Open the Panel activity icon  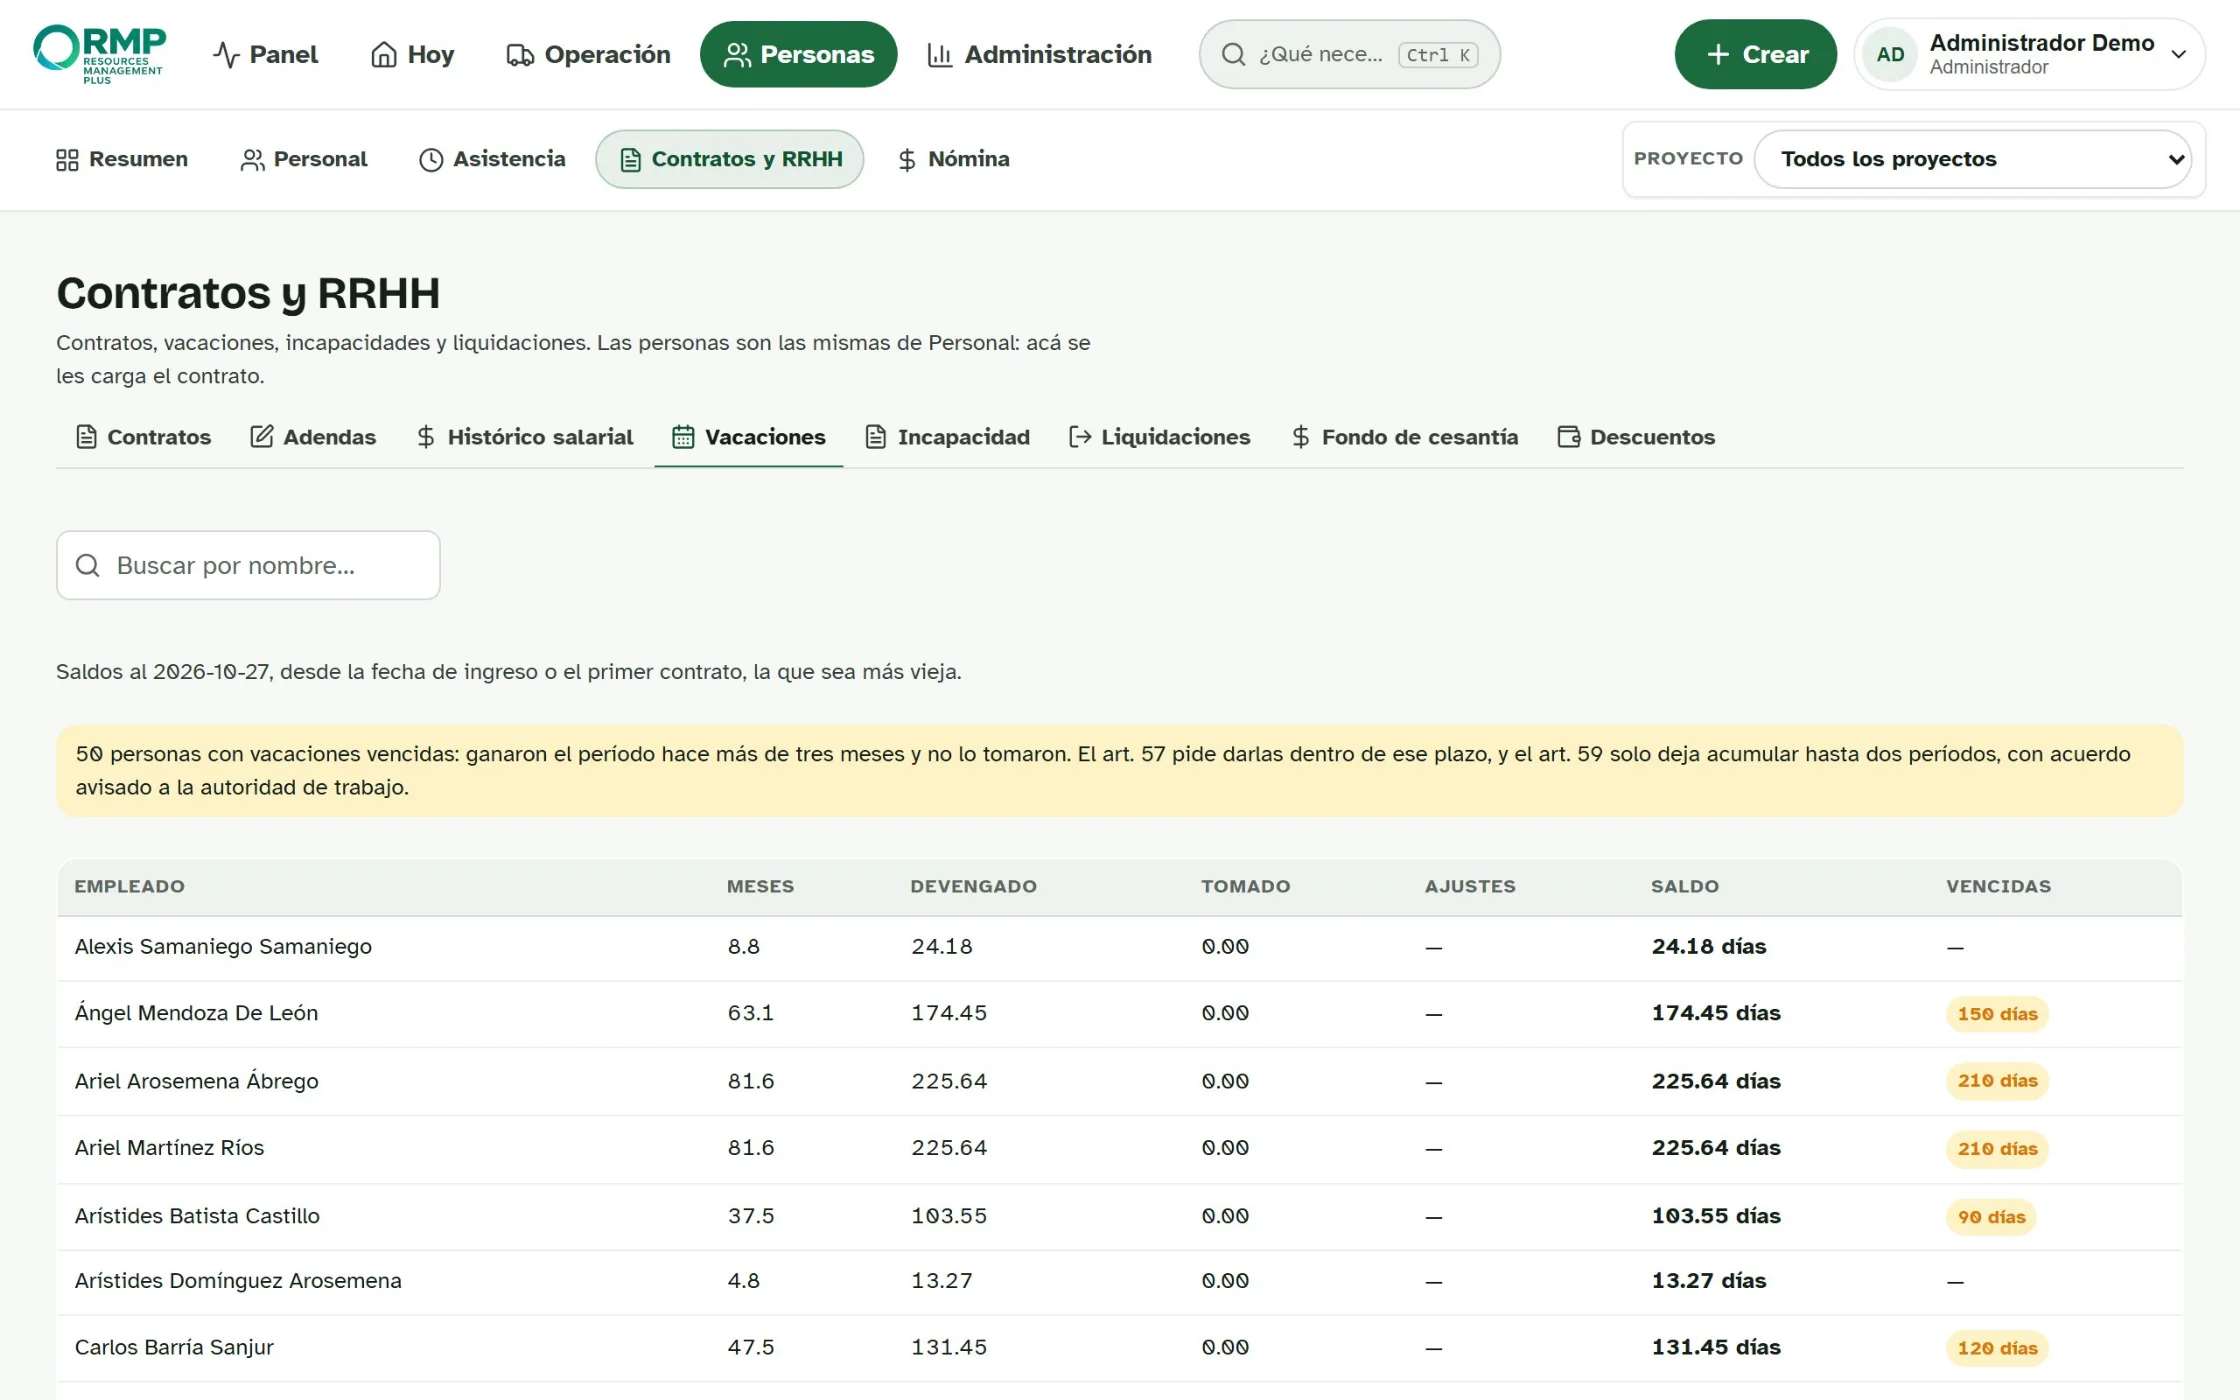[226, 54]
